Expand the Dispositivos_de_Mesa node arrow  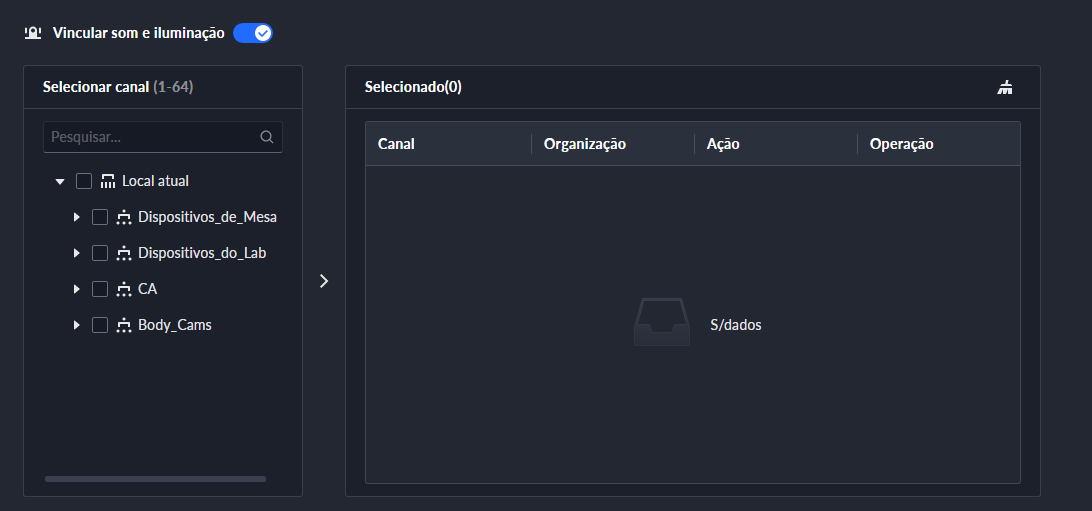76,217
